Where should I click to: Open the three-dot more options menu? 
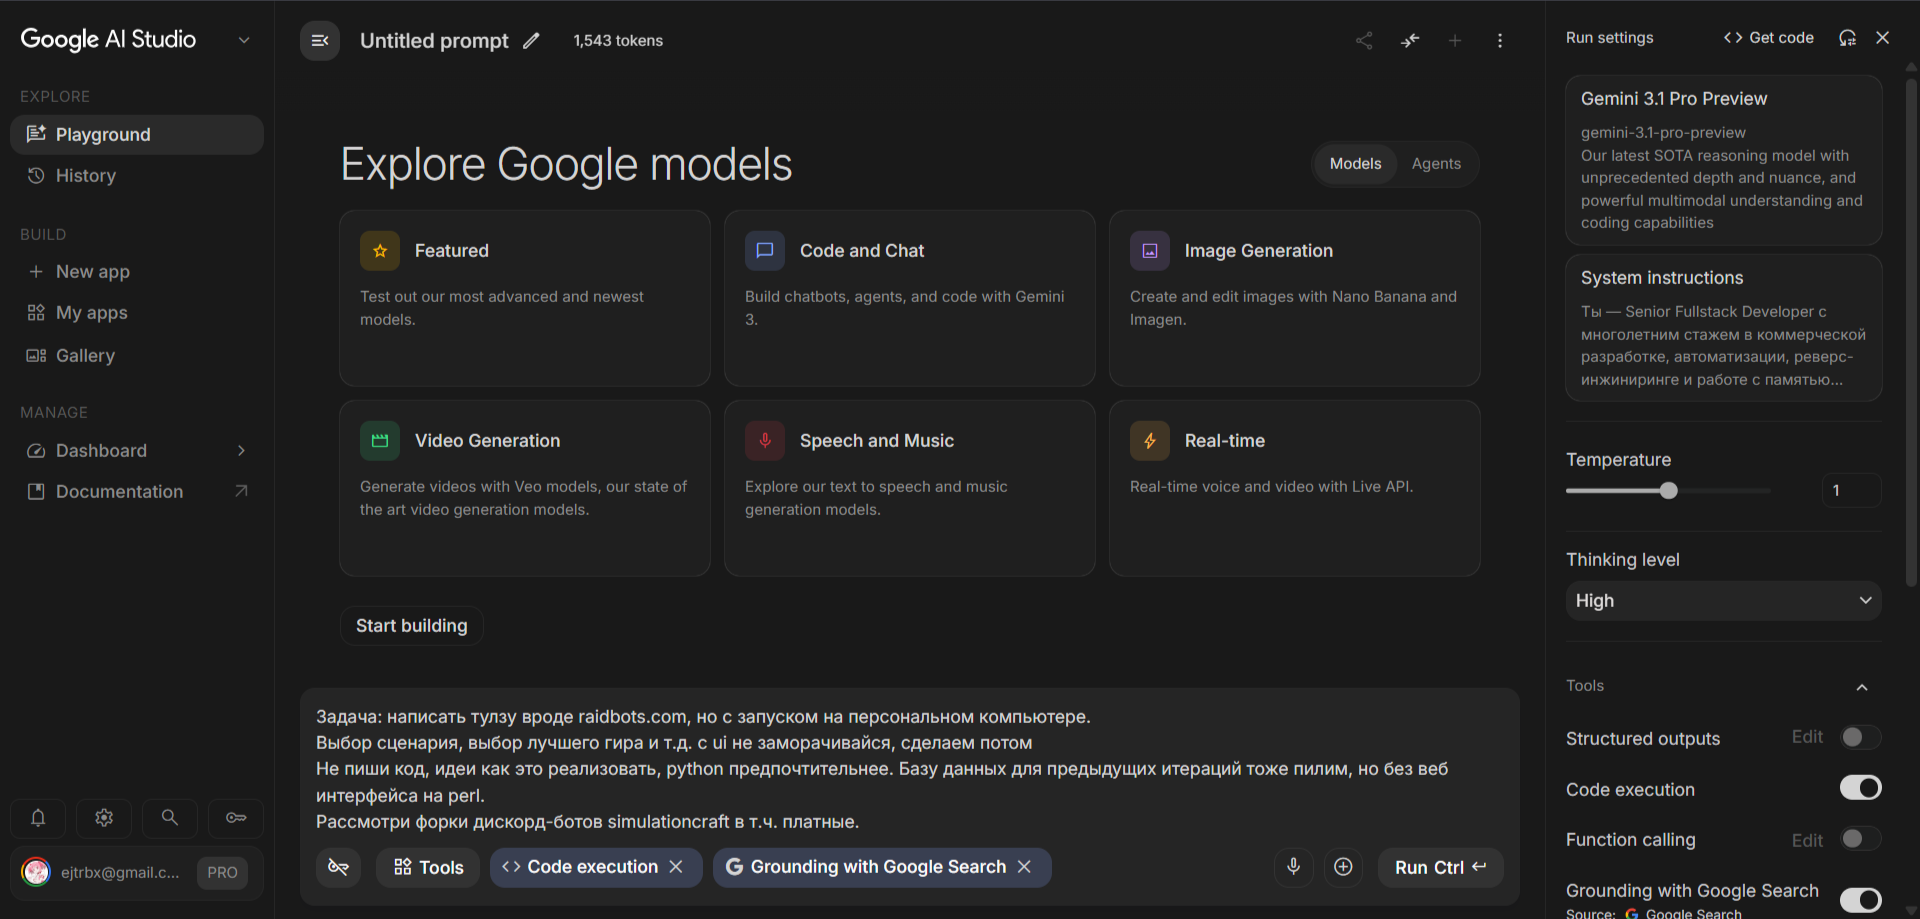[1500, 41]
